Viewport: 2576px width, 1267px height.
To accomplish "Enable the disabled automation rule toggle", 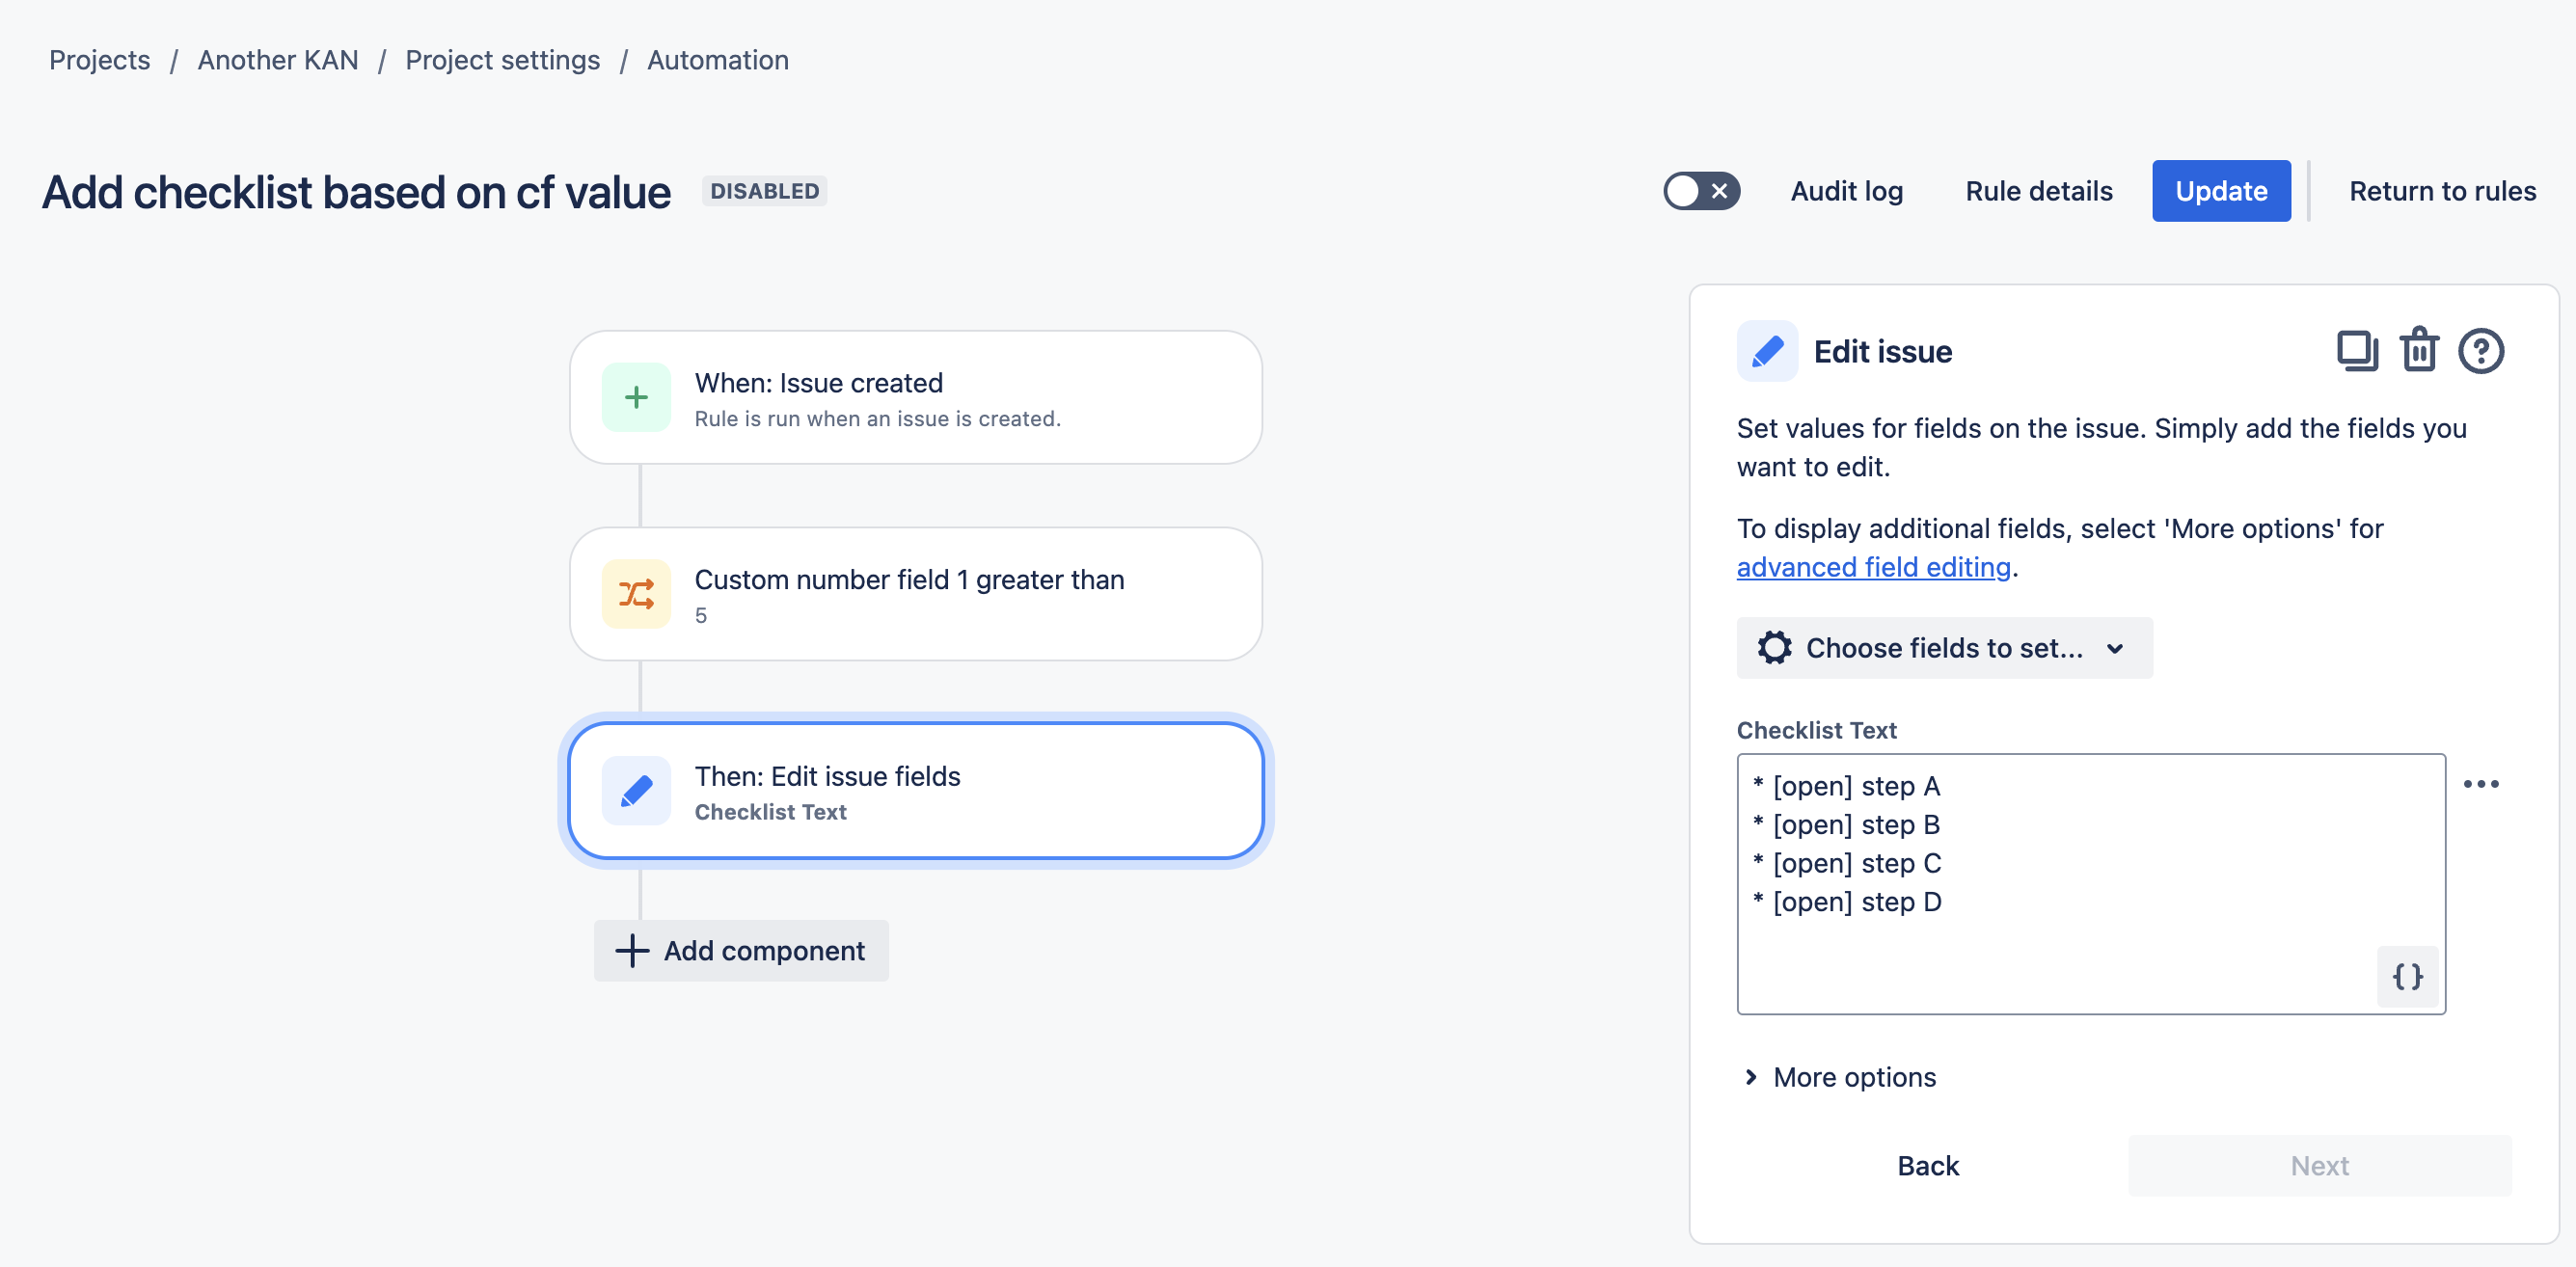I will click(x=1702, y=190).
